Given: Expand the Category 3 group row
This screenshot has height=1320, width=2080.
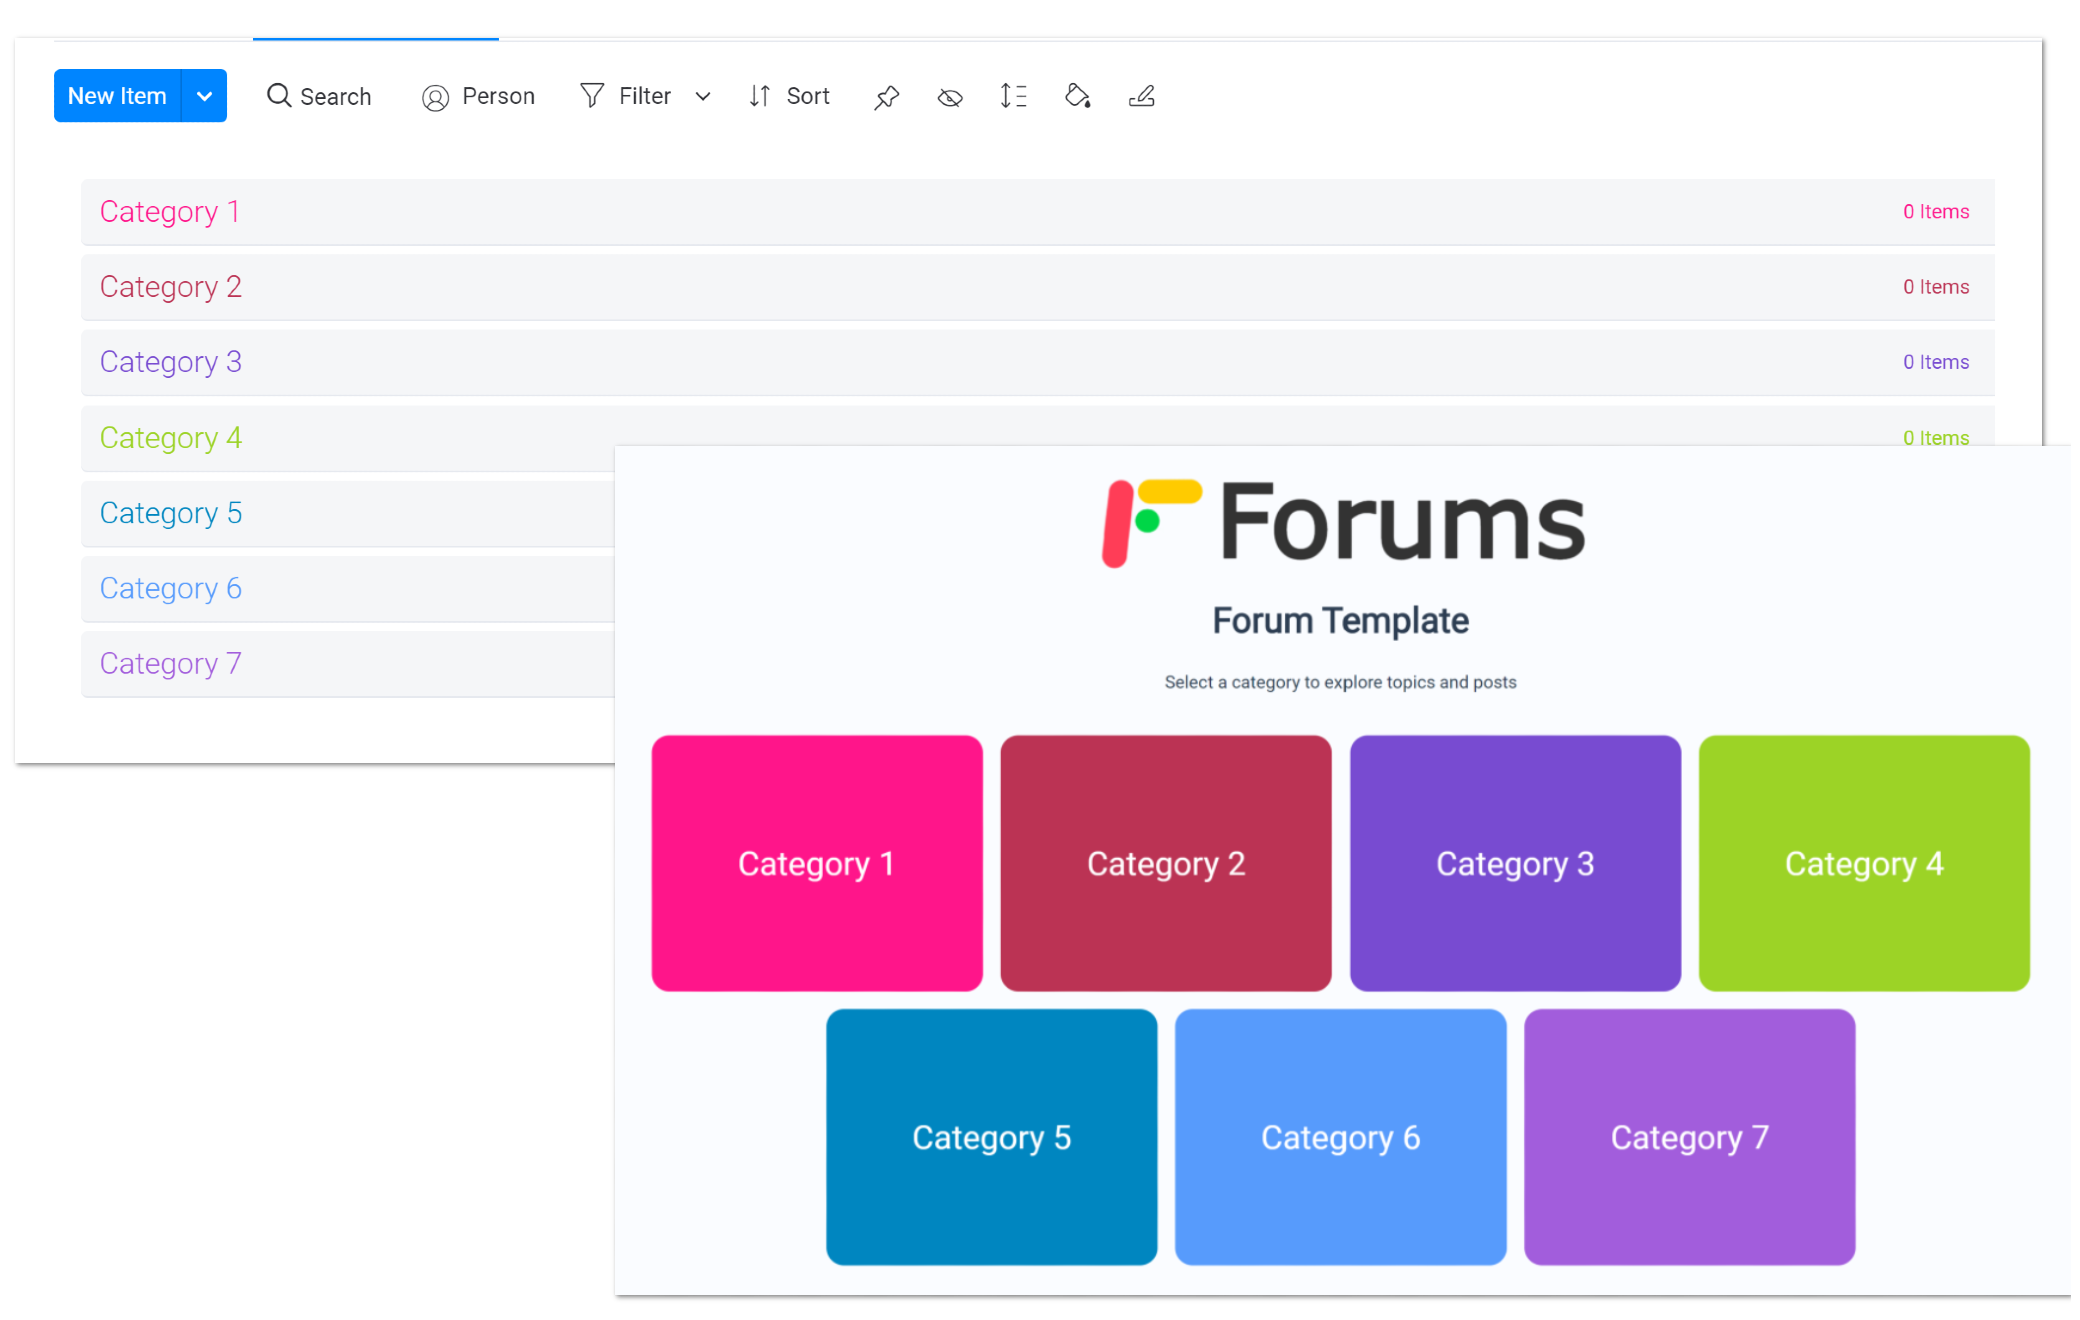Looking at the screenshot, I should tap(171, 362).
